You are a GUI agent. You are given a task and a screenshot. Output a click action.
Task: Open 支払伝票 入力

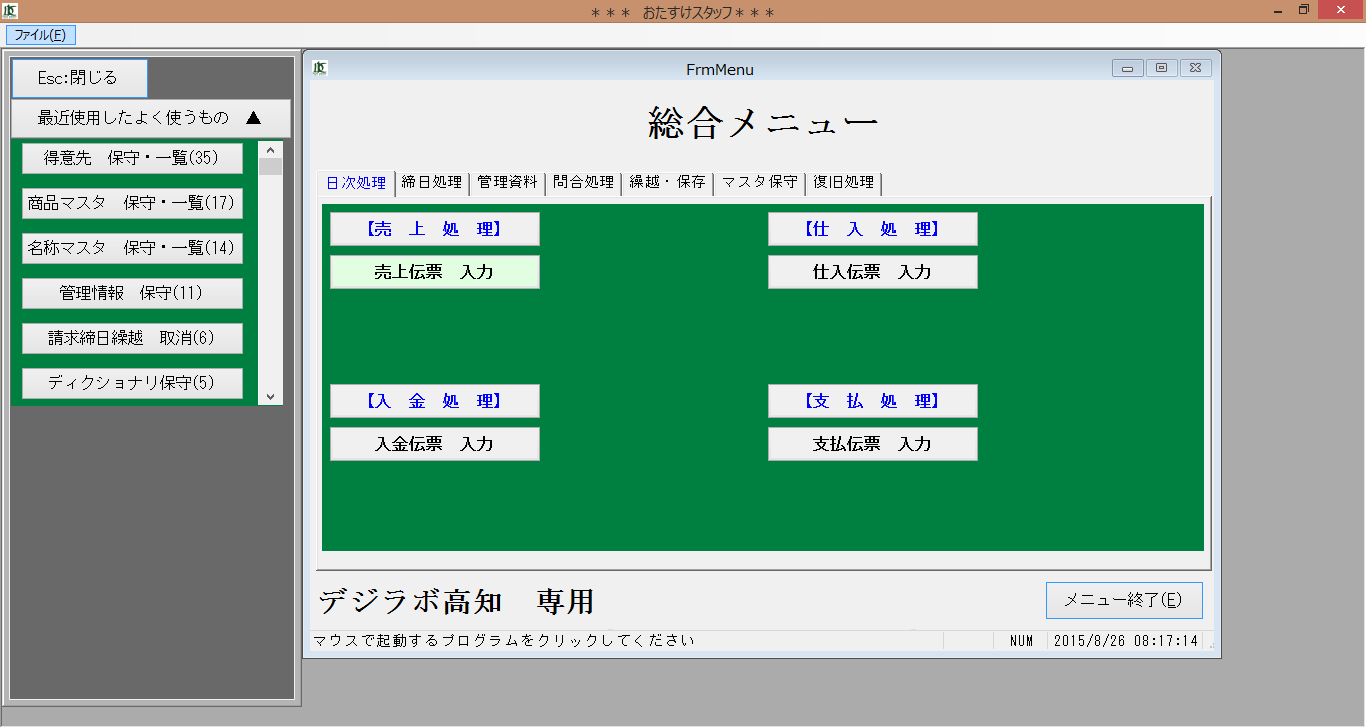pos(872,444)
